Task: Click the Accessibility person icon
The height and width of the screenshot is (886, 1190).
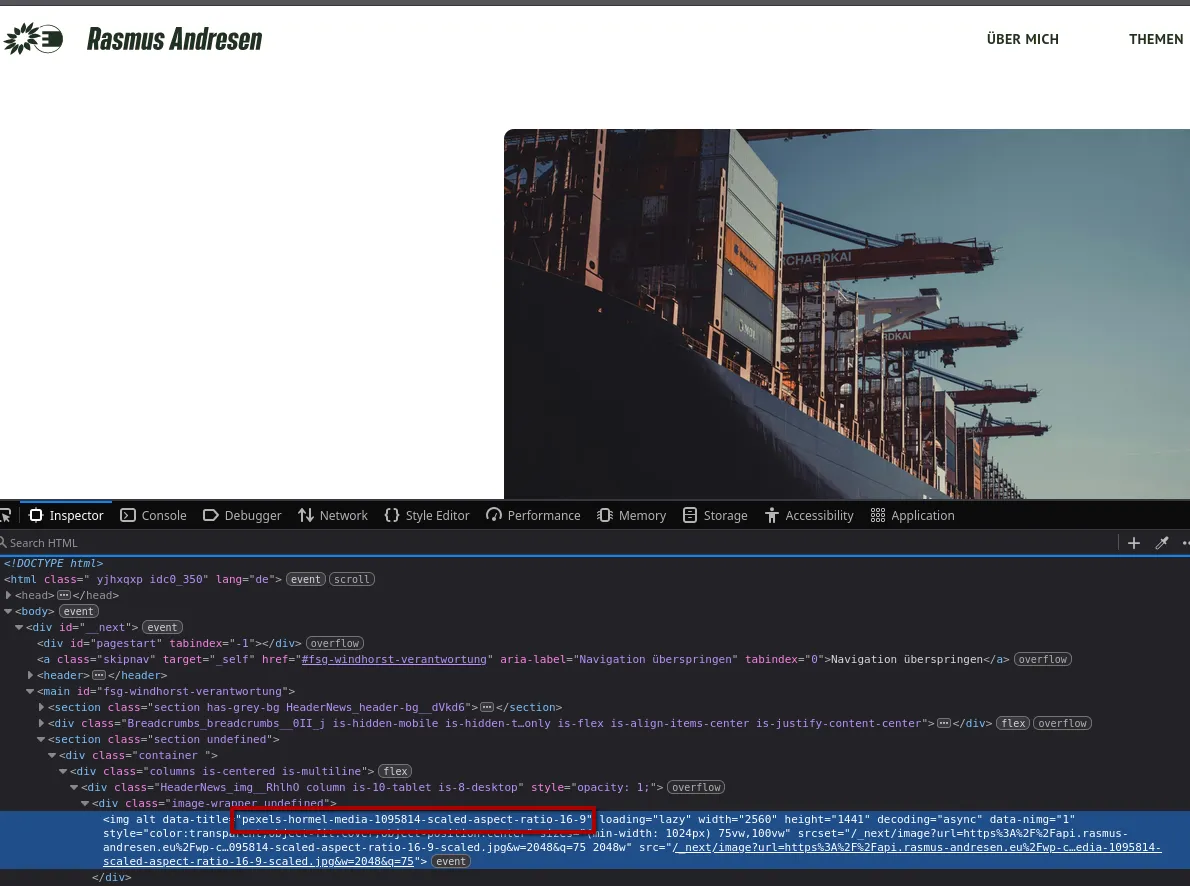Action: [x=772, y=516]
